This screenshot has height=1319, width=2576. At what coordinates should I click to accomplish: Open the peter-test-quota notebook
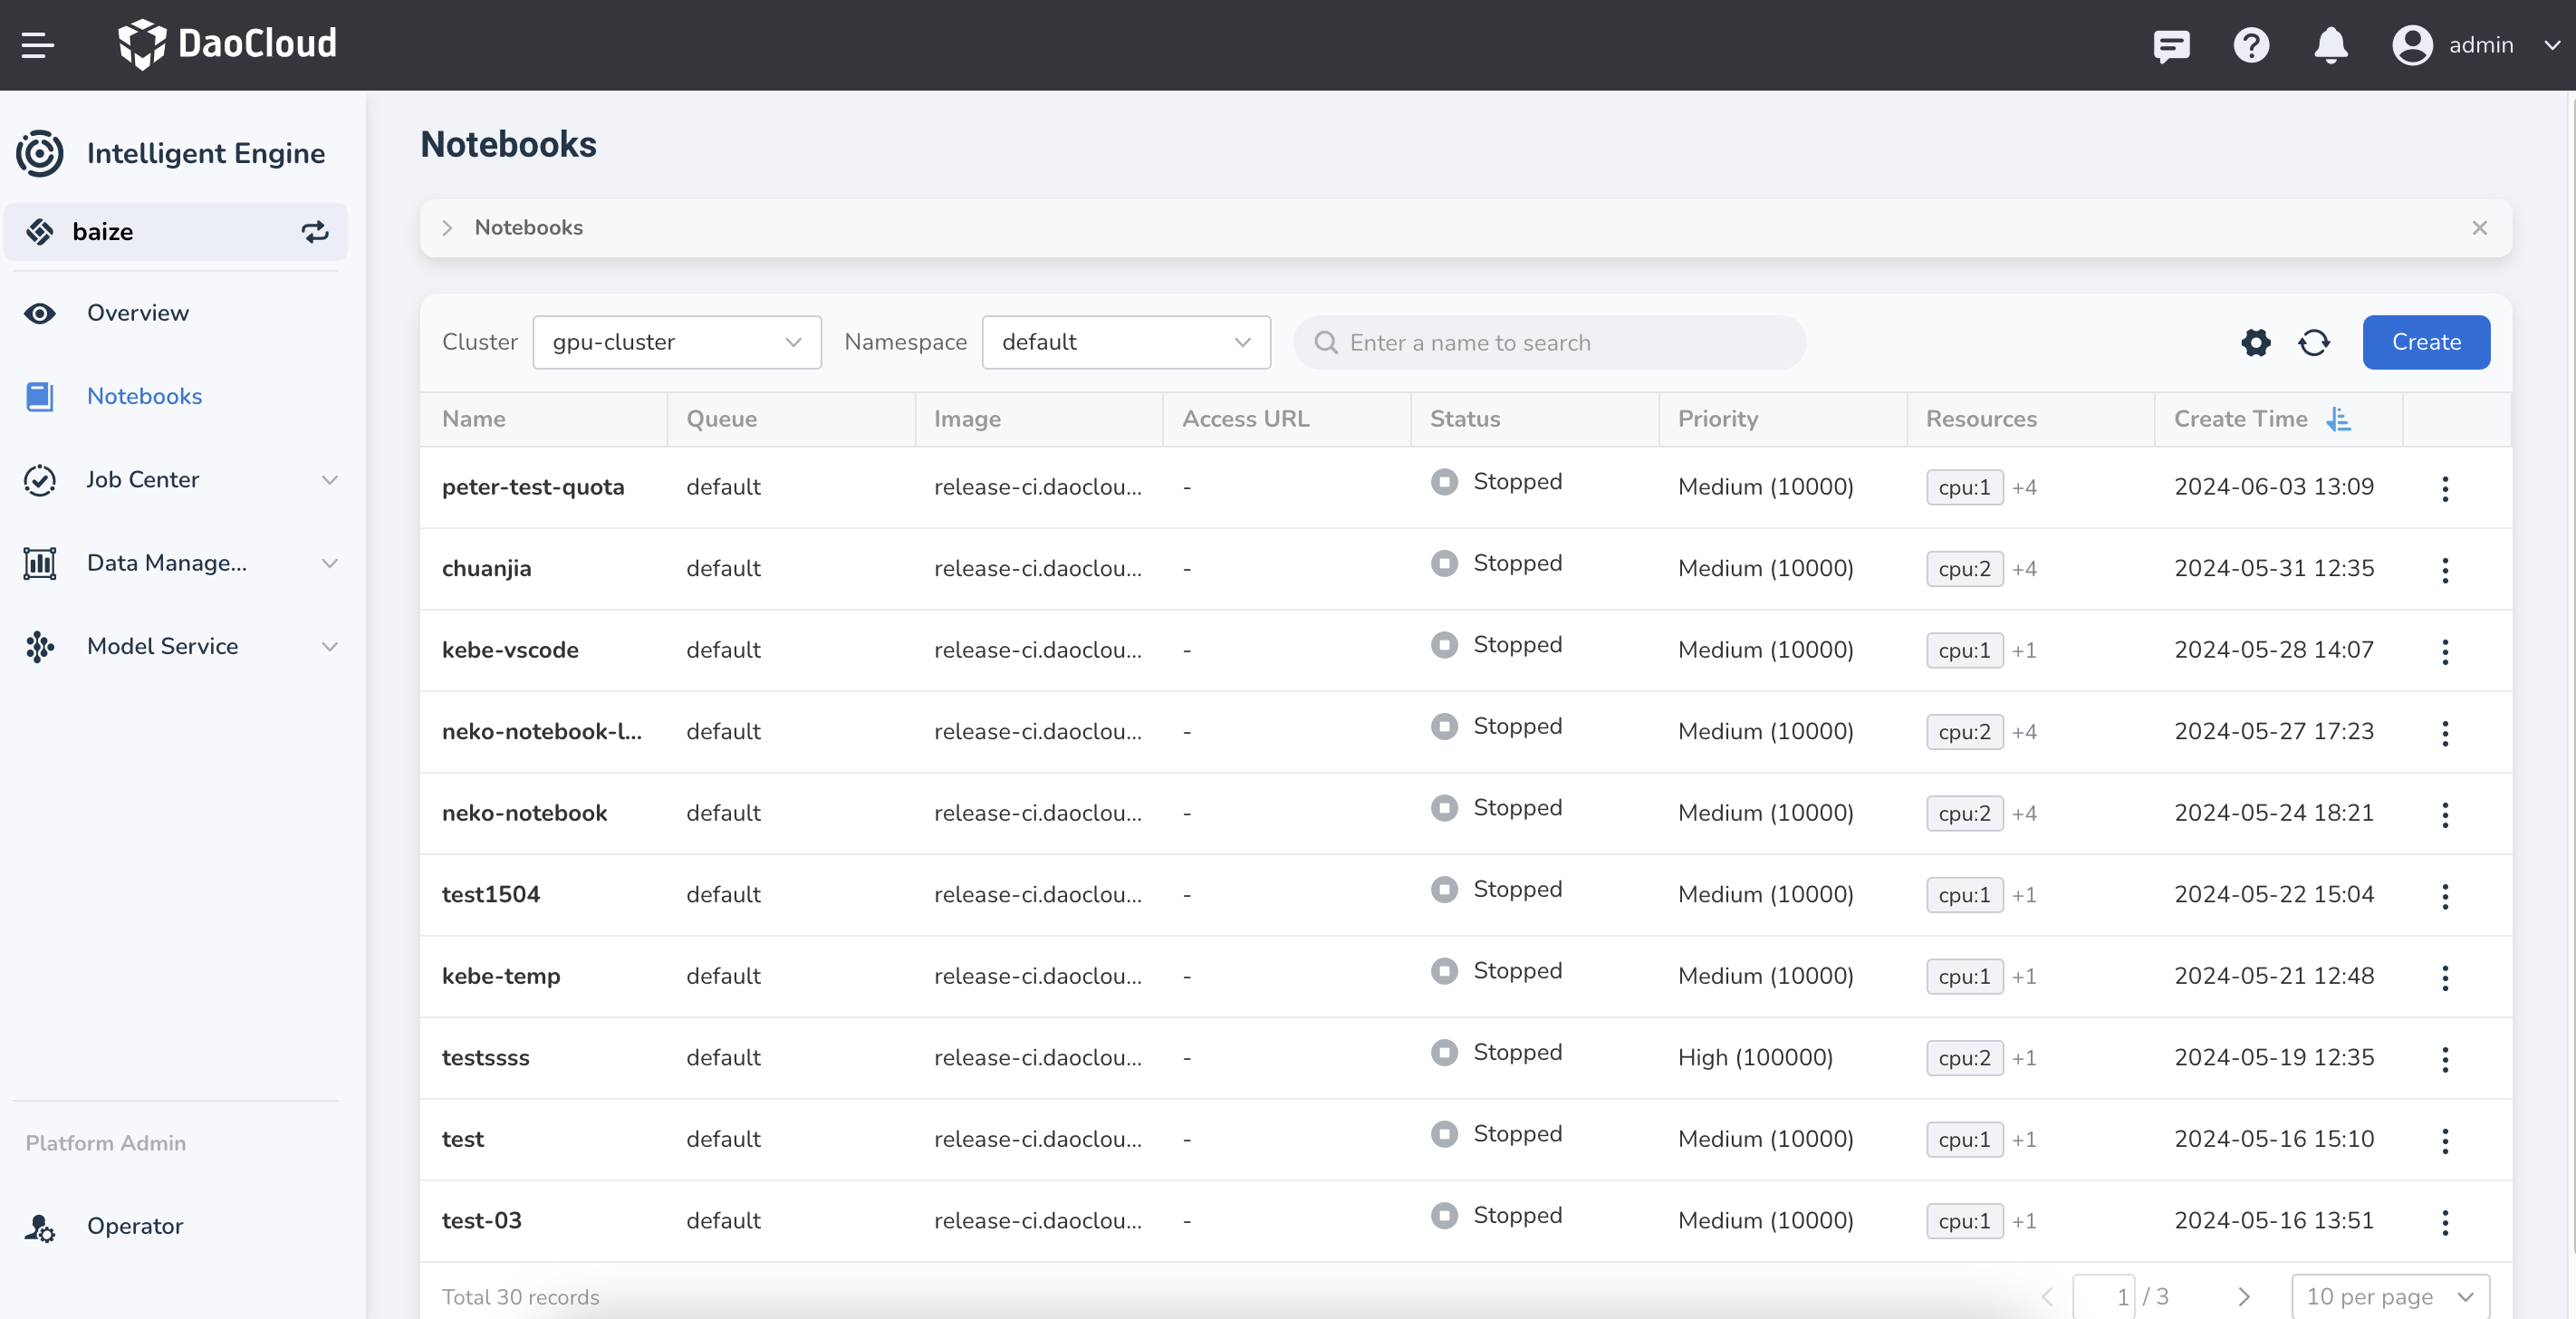pos(533,487)
